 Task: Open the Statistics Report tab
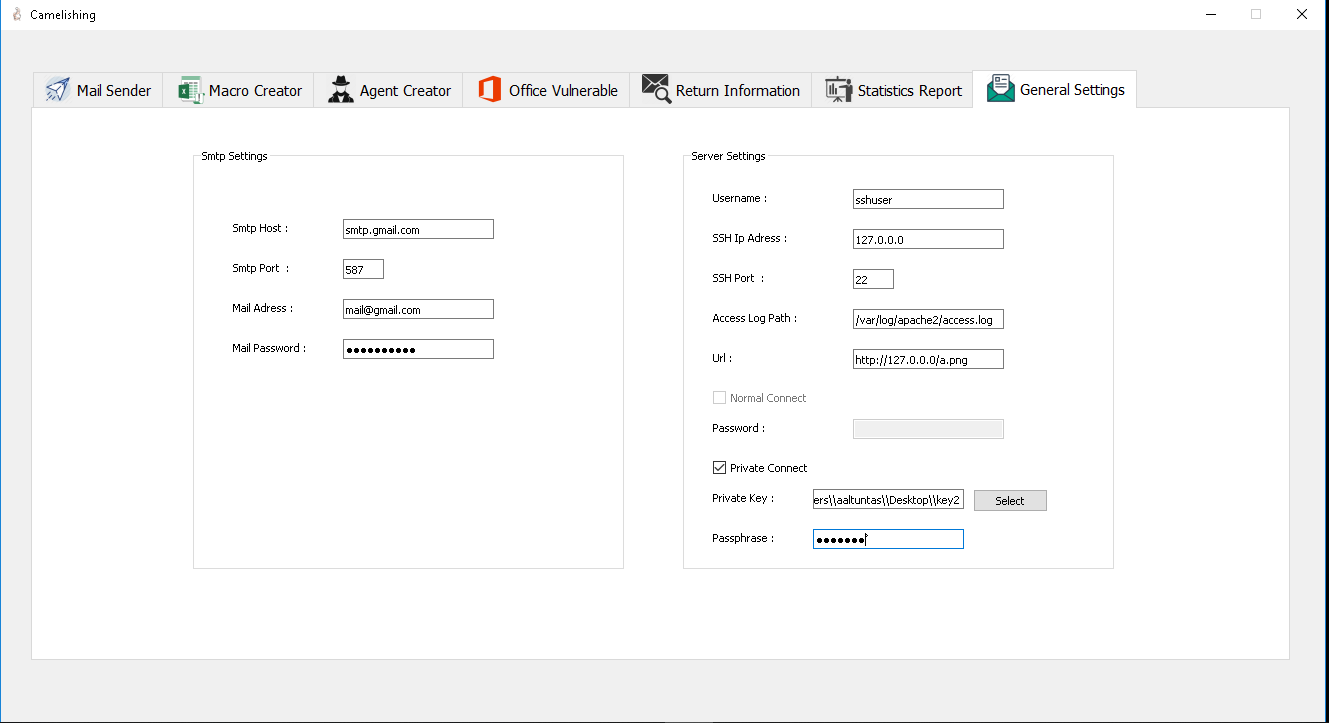pos(892,90)
